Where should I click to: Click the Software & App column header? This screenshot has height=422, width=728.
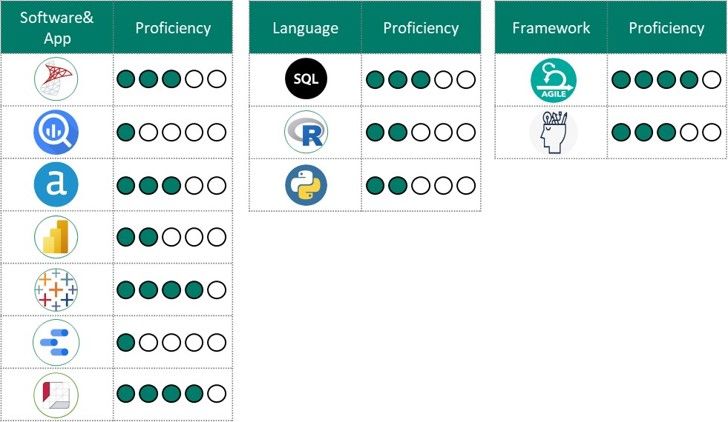[x=56, y=27]
